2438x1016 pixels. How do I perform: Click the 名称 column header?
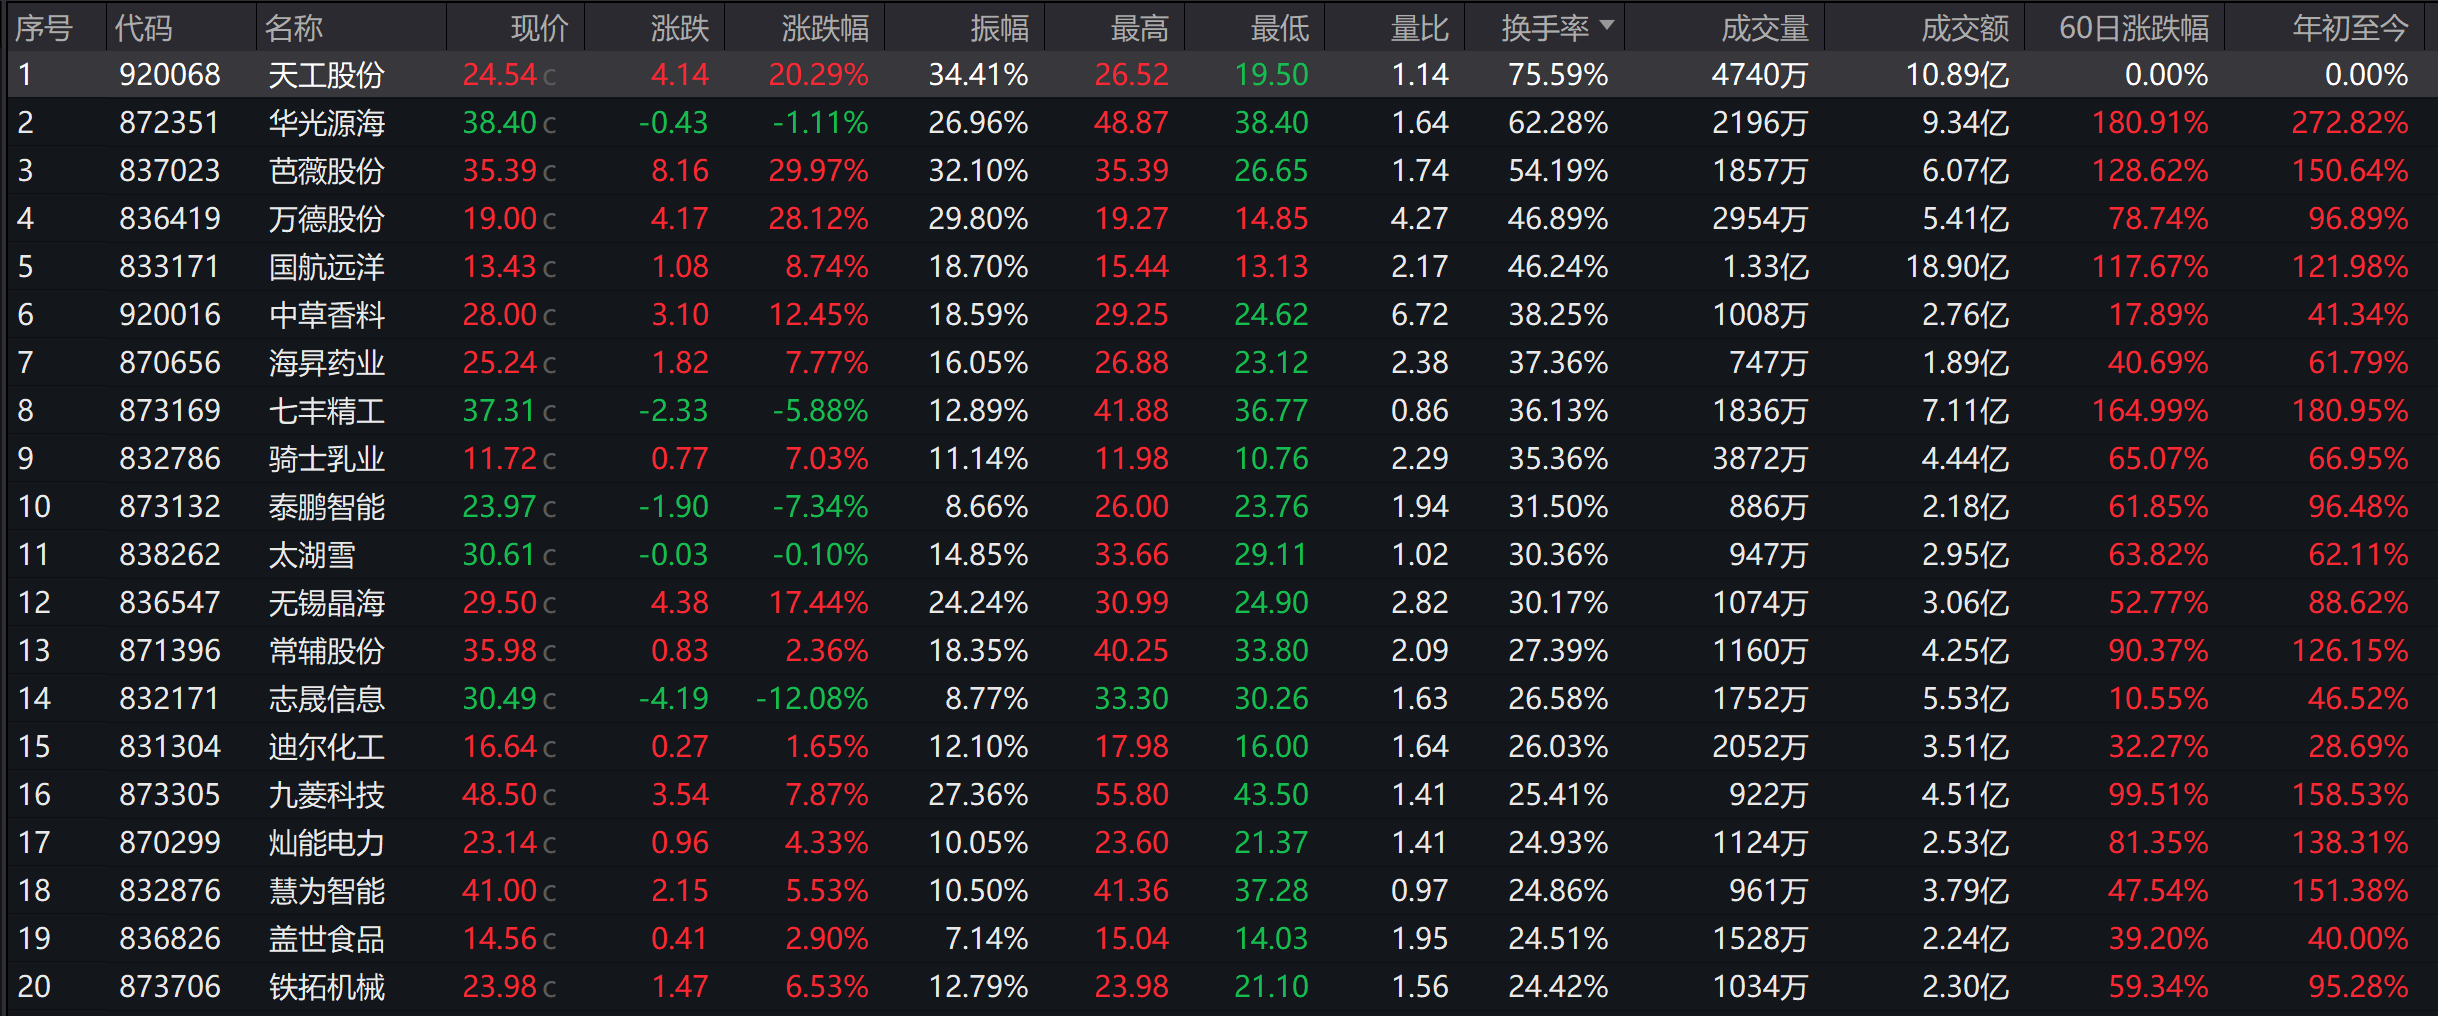pos(294,28)
